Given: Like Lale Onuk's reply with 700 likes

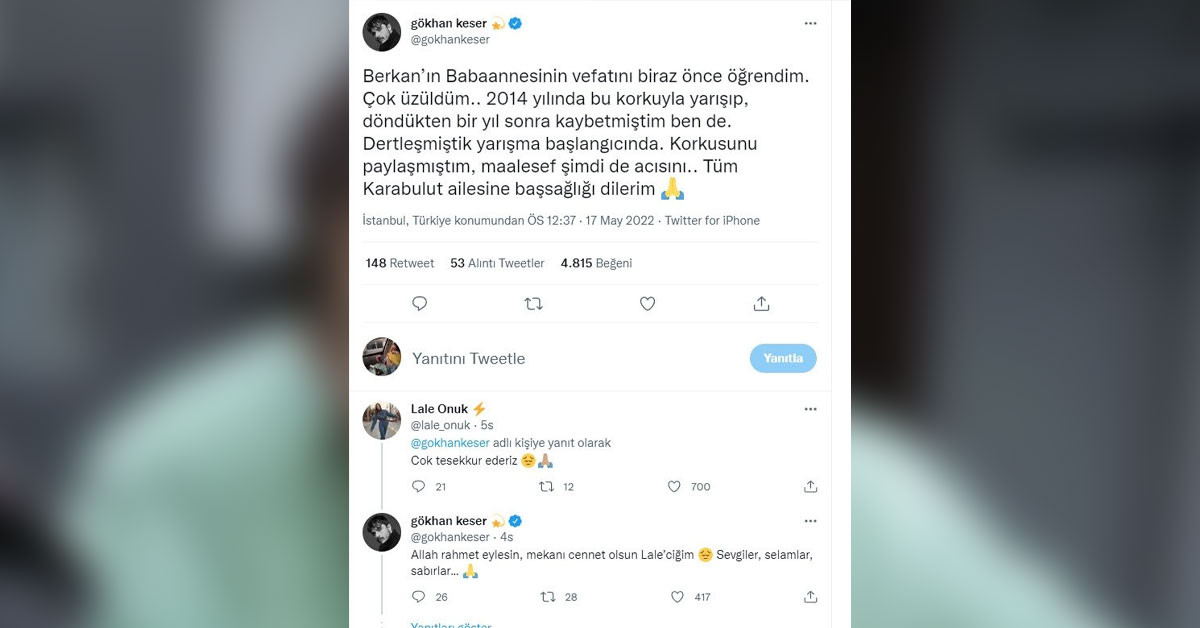Looking at the screenshot, I should point(674,487).
